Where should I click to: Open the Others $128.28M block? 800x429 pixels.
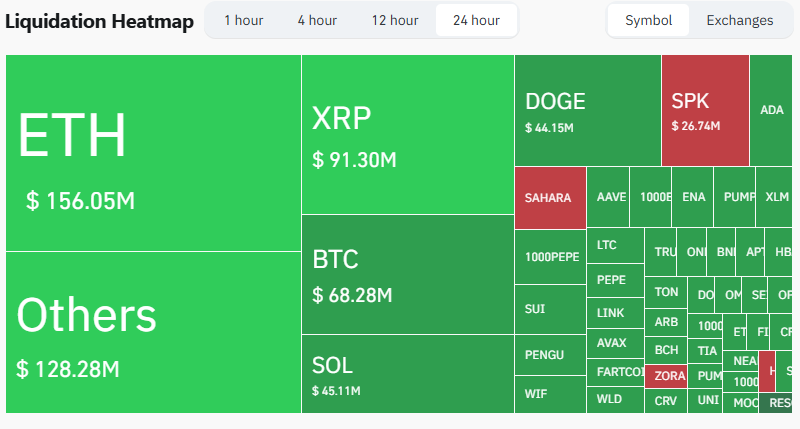[153, 332]
